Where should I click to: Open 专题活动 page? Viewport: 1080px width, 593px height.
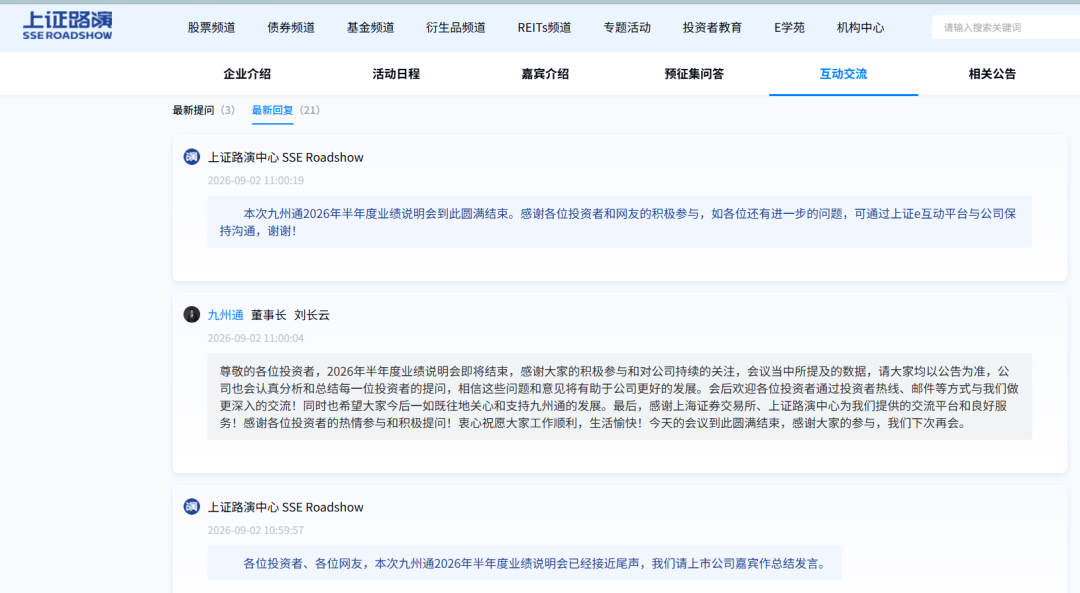point(627,28)
